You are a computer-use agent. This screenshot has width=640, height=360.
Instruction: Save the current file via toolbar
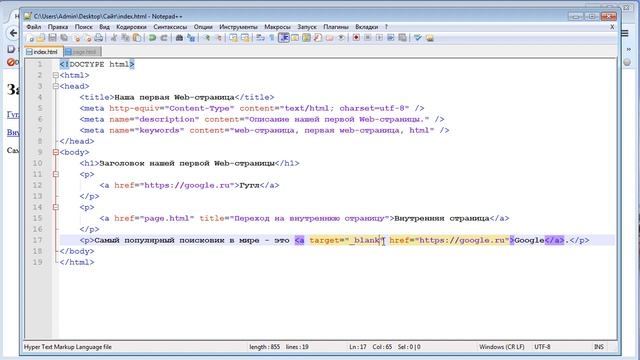(52, 38)
